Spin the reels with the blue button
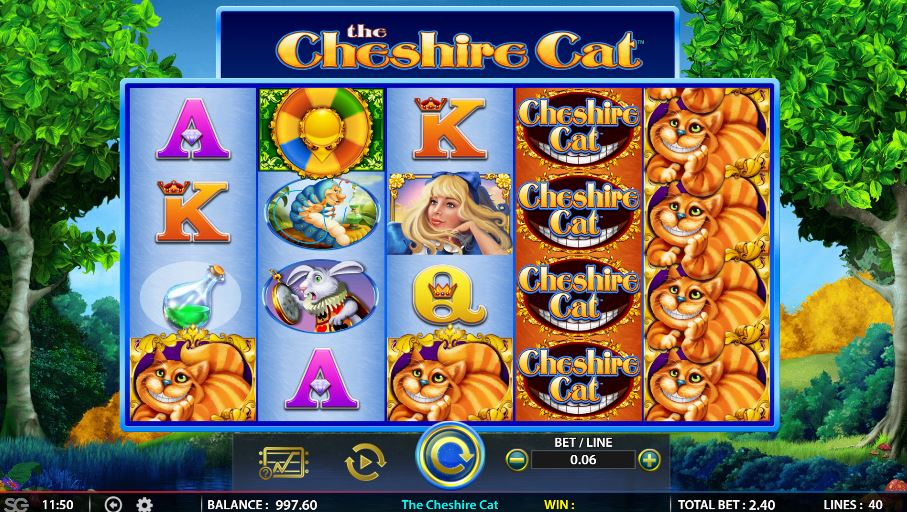The image size is (907, 512). click(450, 456)
